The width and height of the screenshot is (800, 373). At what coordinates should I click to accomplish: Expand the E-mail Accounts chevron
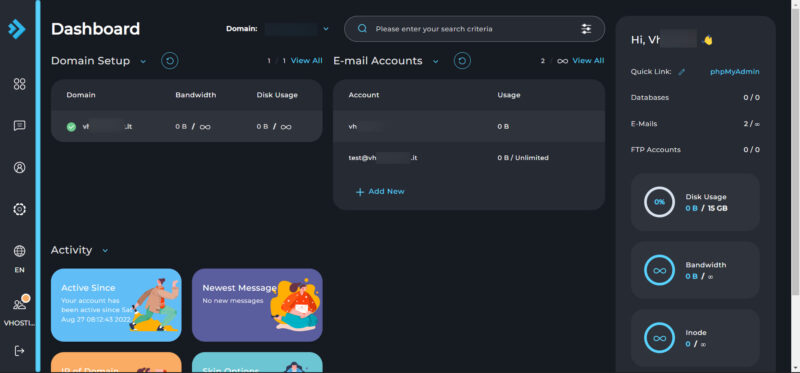click(x=436, y=61)
